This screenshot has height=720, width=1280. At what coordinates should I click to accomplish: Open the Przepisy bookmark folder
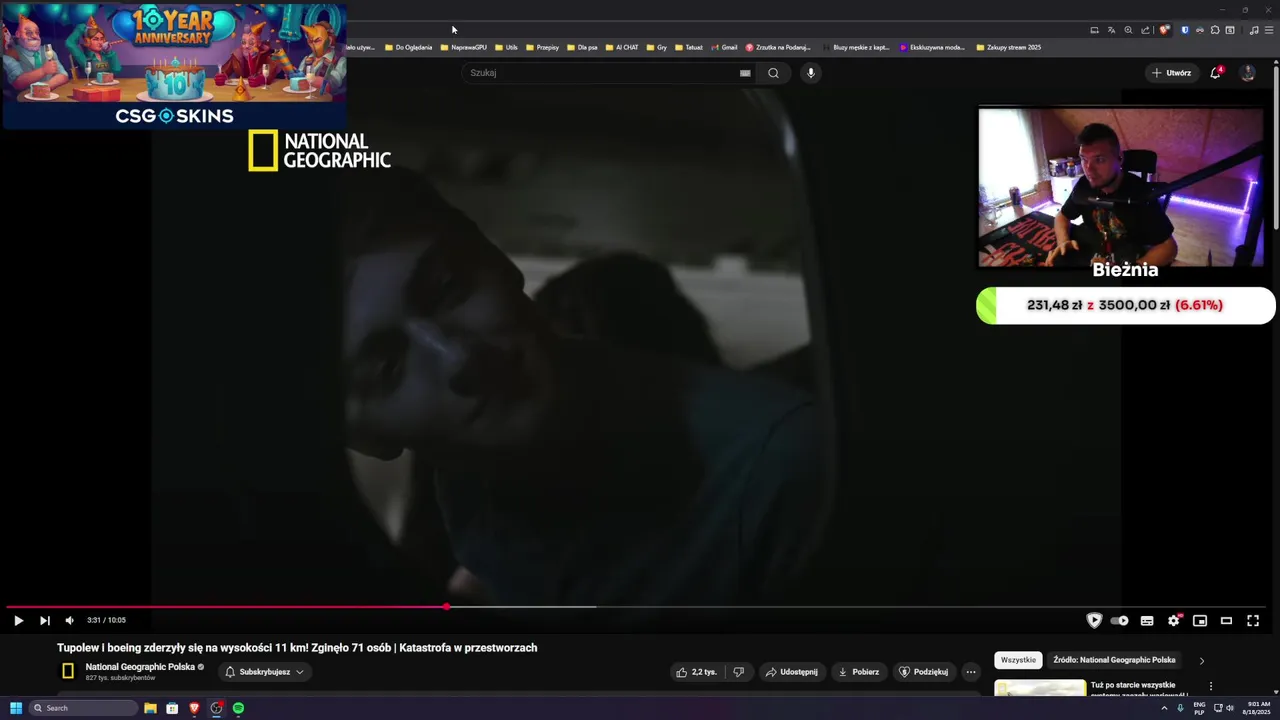click(542, 47)
